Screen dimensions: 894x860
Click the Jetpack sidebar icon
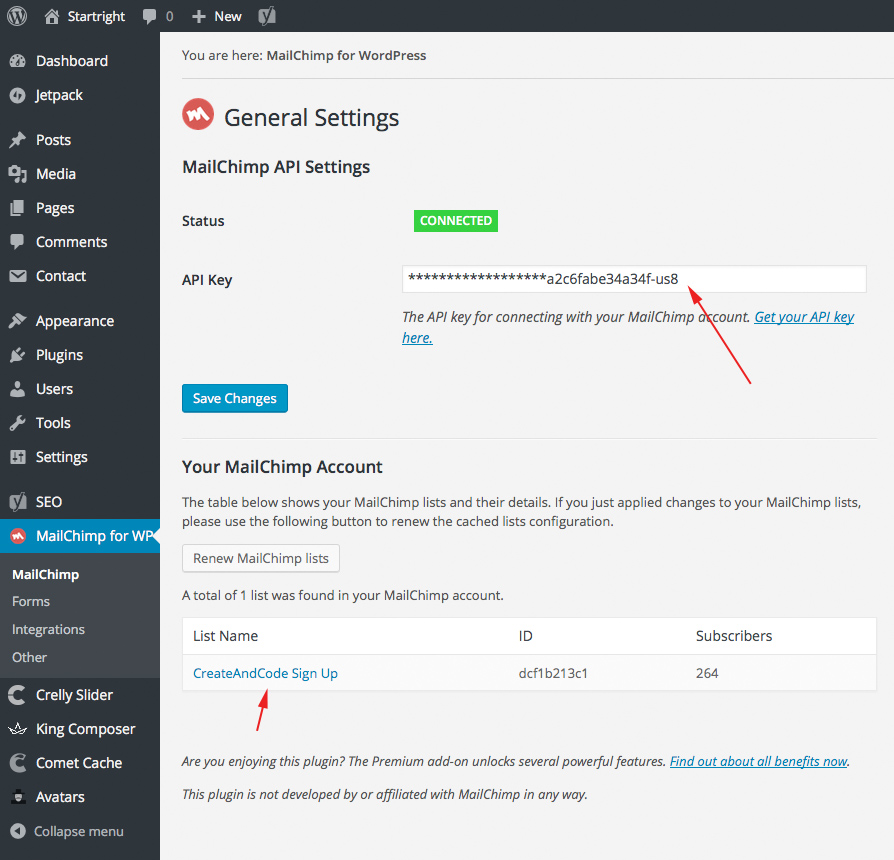click(18, 95)
